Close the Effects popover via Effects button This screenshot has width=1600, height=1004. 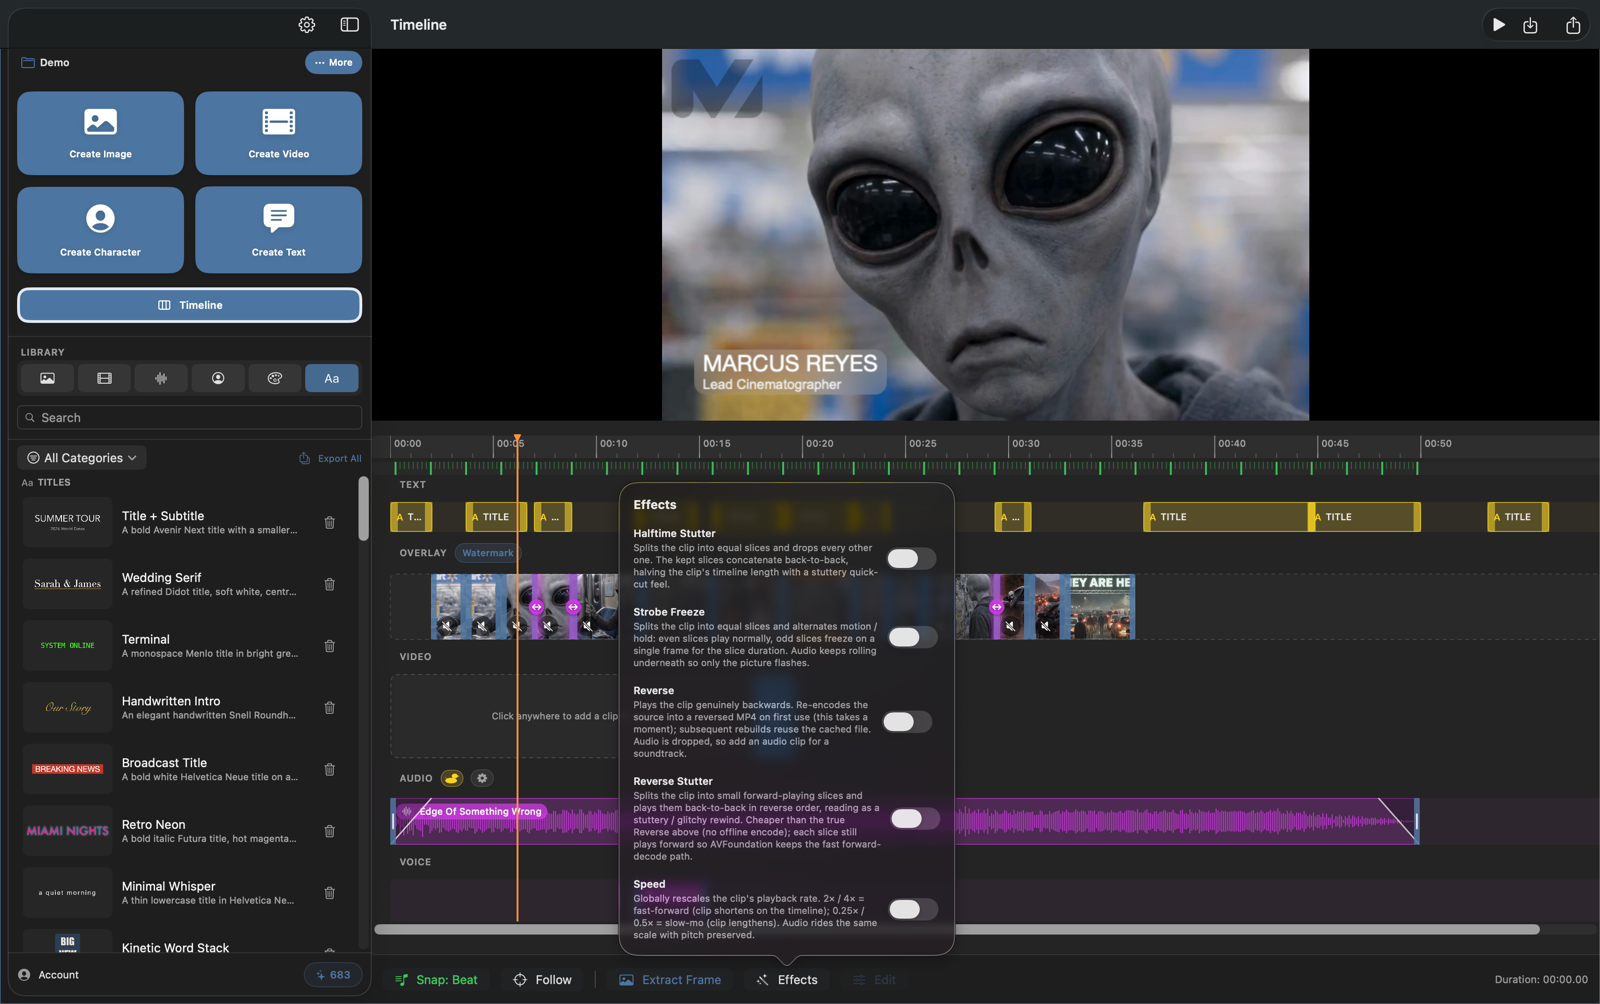pos(787,980)
